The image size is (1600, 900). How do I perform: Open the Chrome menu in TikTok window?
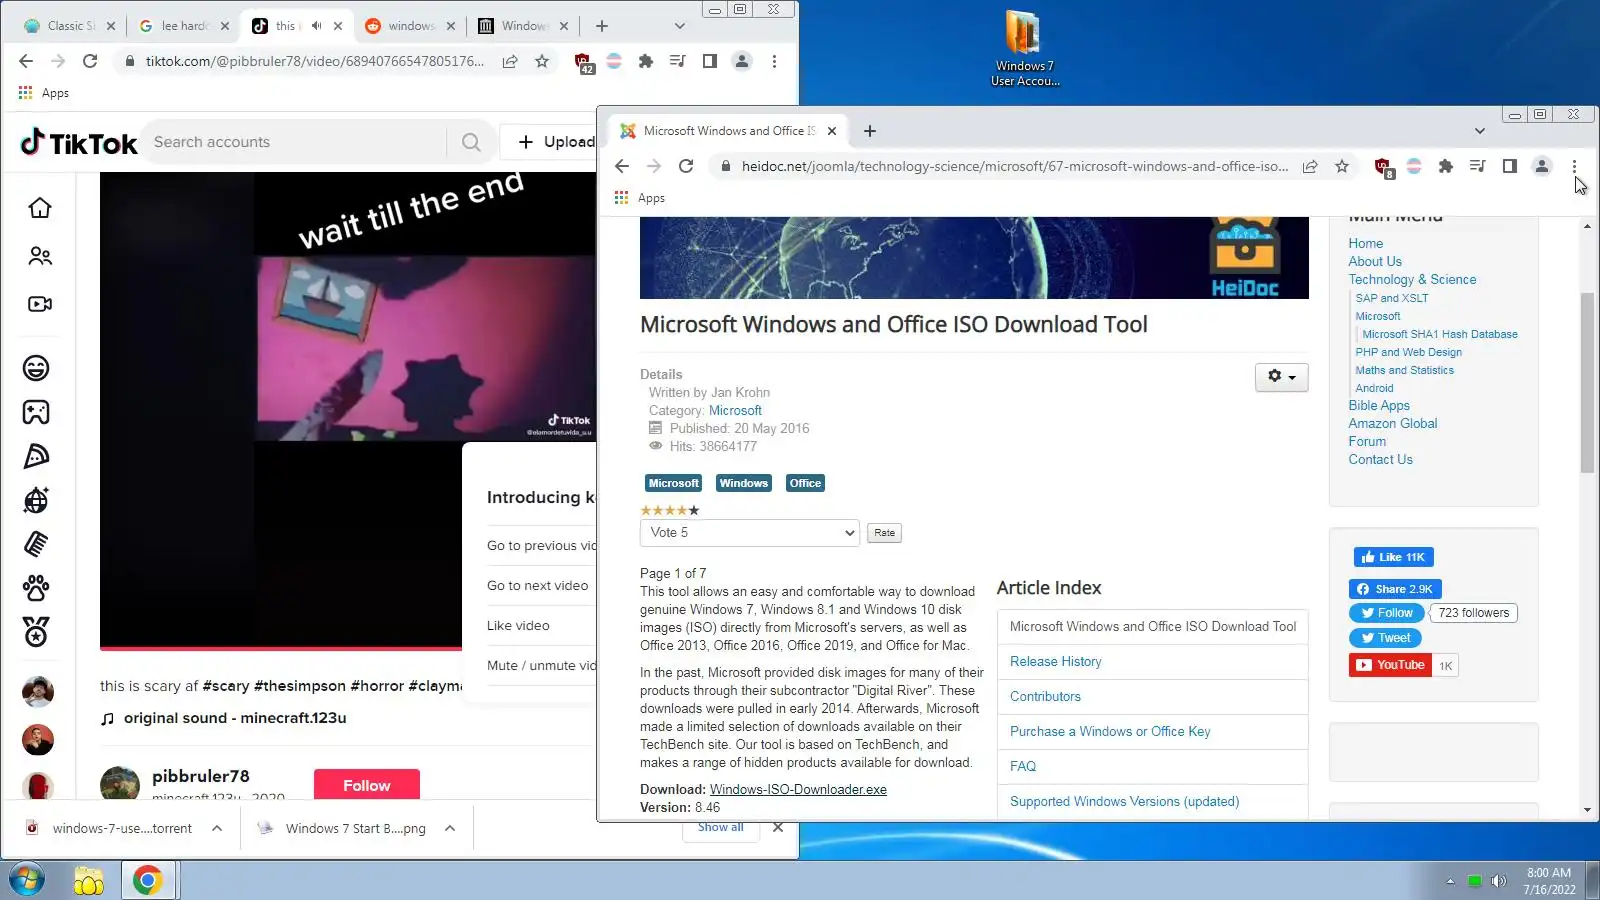click(x=774, y=61)
